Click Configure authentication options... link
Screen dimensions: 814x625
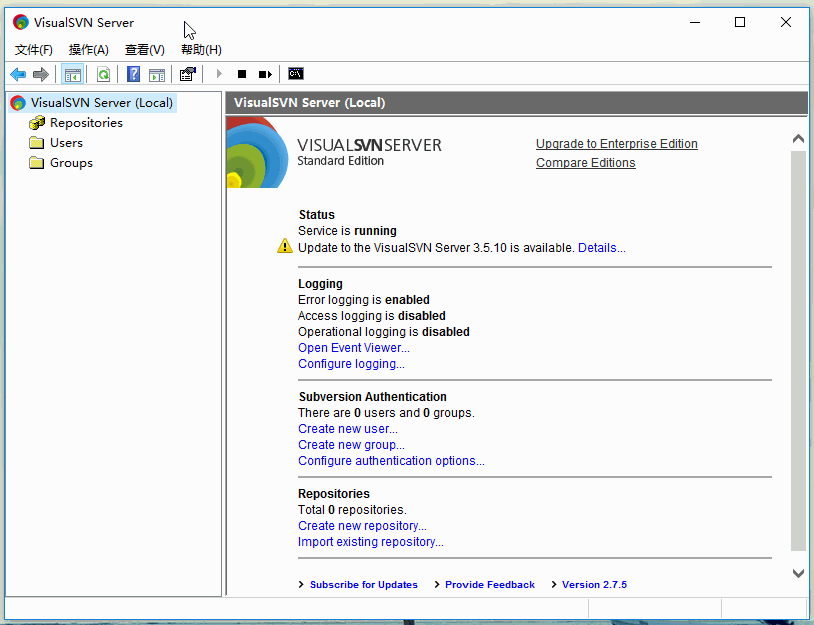pos(391,461)
